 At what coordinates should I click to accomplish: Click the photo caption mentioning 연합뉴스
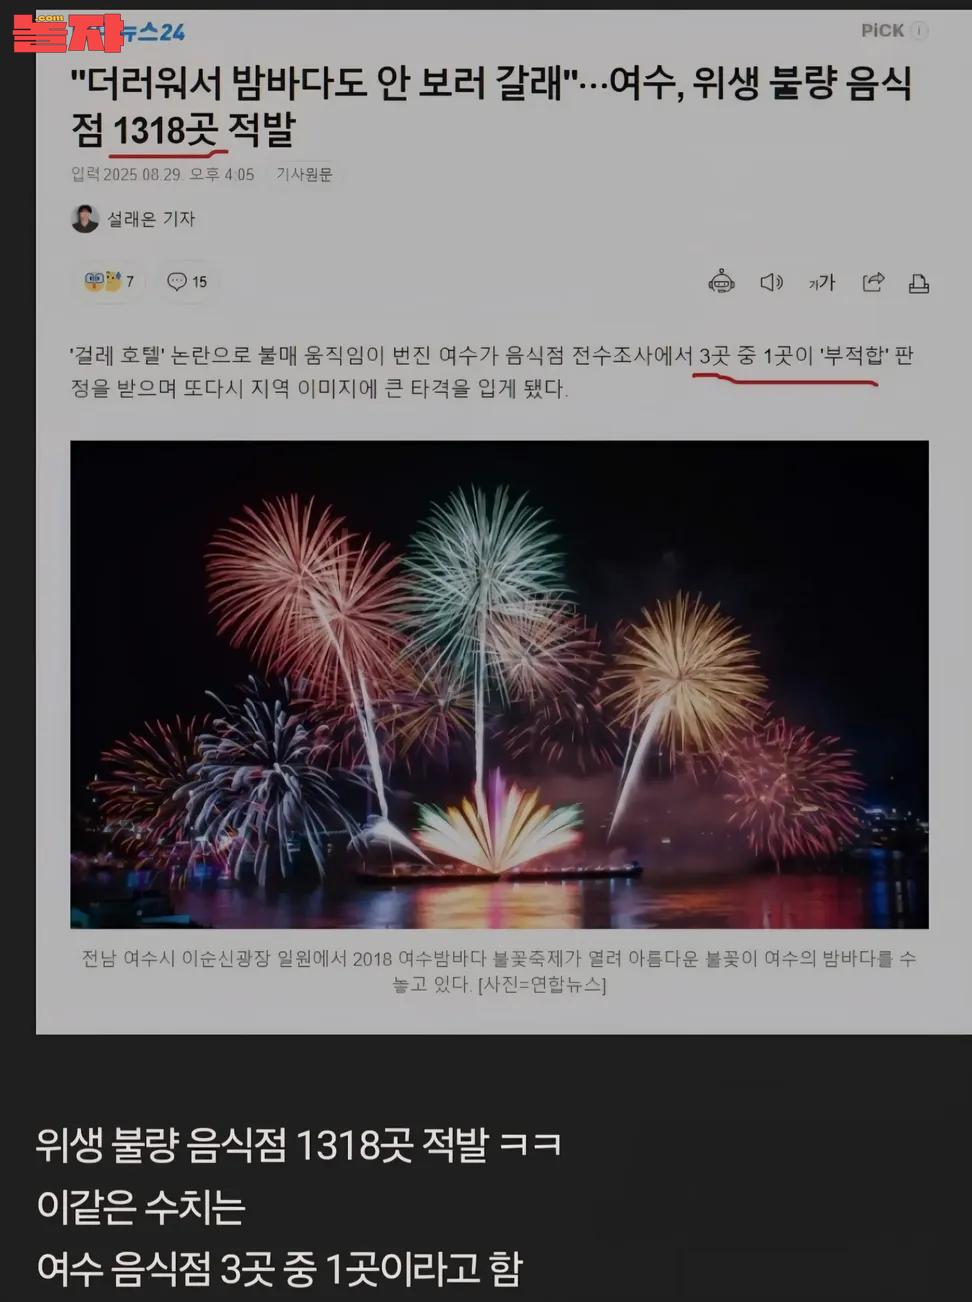[499, 971]
